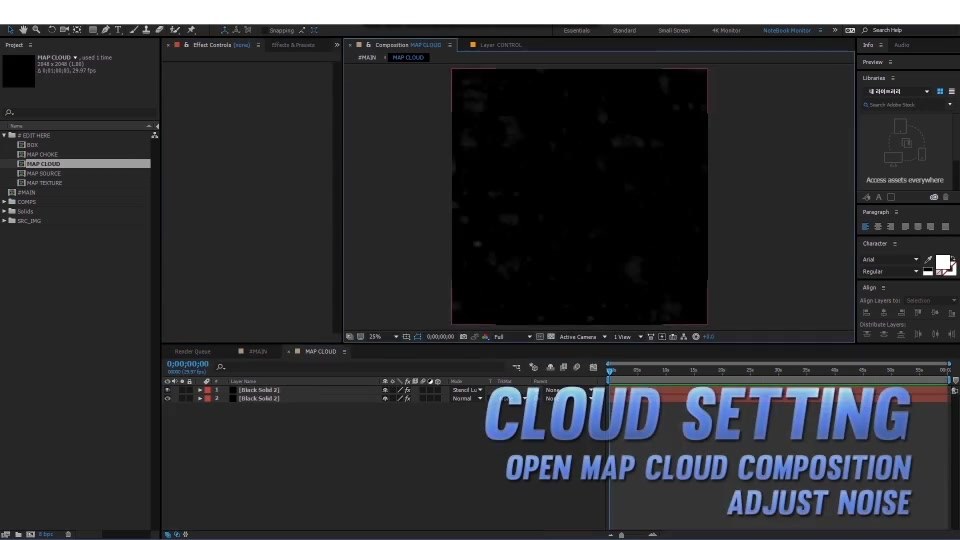Open the composition mini-flowchart in timeline
The width and height of the screenshot is (960, 540).
click(516, 367)
